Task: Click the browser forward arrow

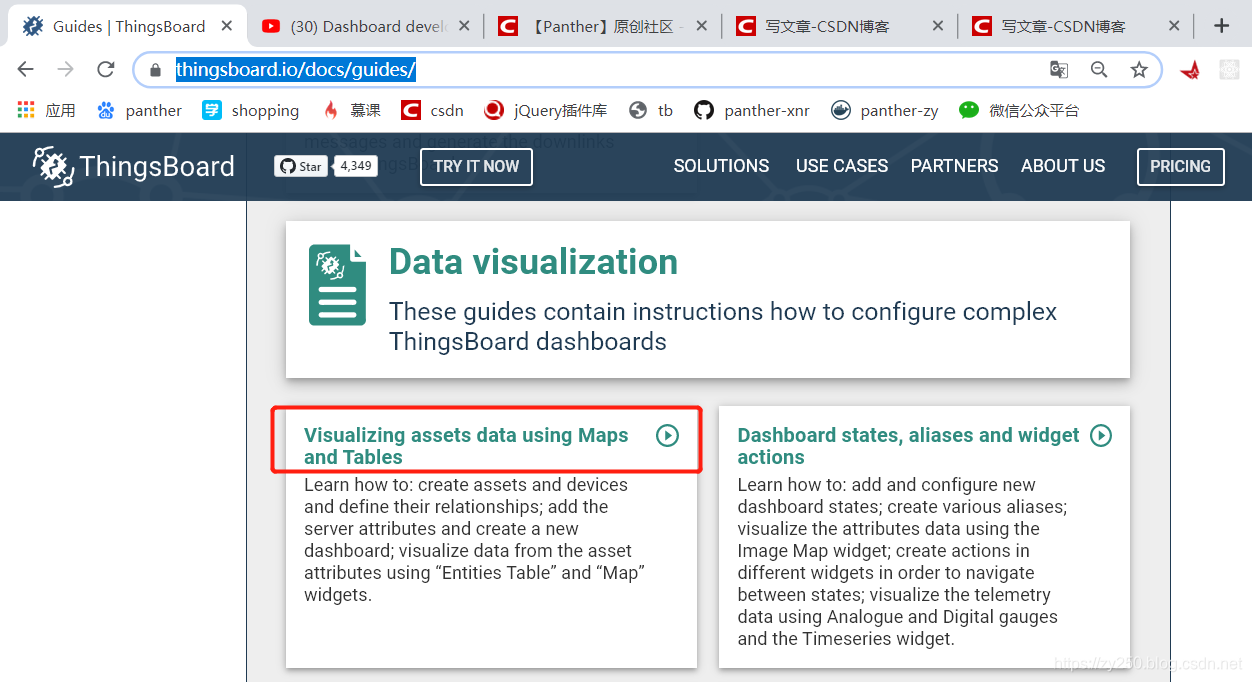Action: coord(66,69)
